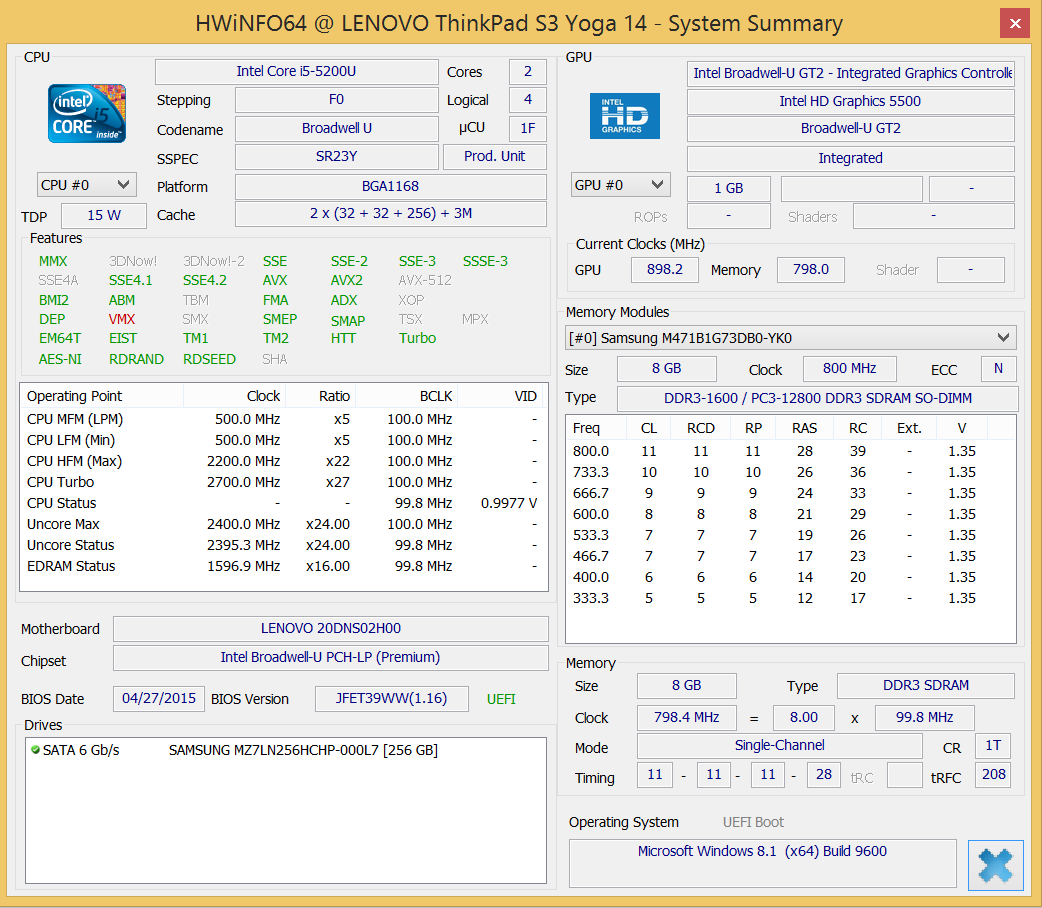Image resolution: width=1042 pixels, height=908 pixels.
Task: Click the Operating Point column header
Action: (102, 396)
